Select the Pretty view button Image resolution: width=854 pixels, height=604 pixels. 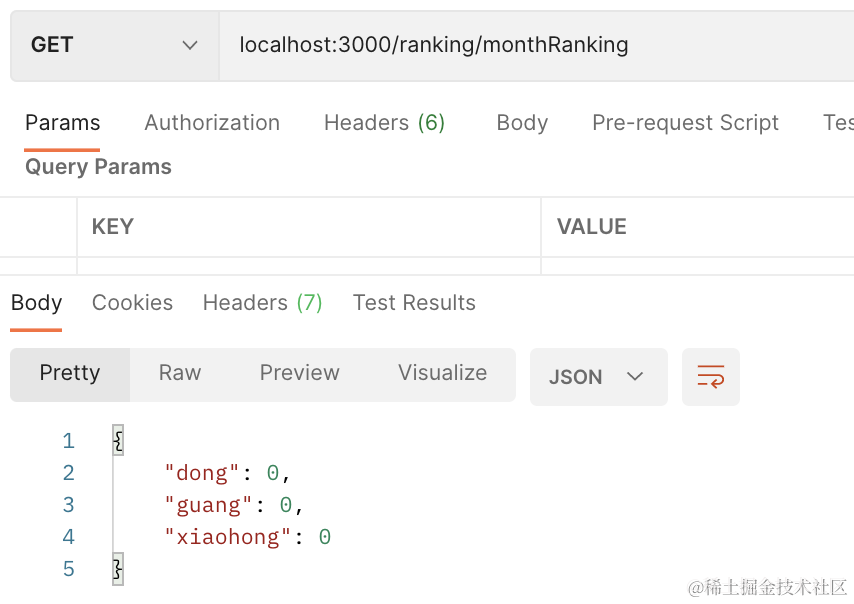(x=70, y=373)
